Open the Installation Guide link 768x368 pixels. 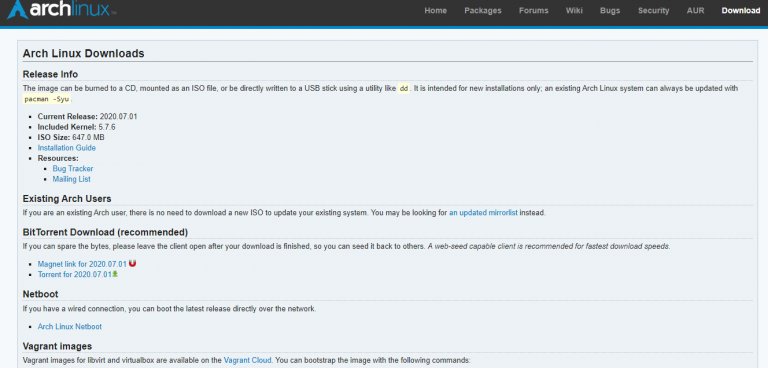point(67,148)
